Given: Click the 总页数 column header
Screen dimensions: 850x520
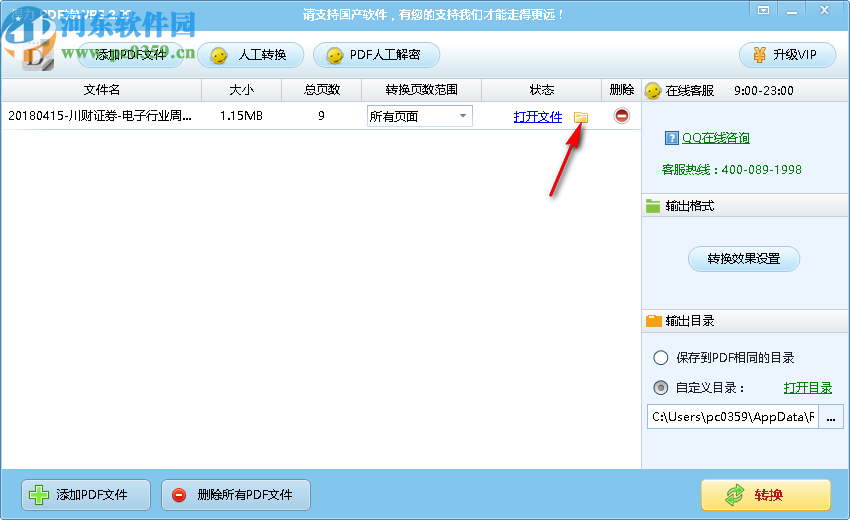Looking at the screenshot, I should pyautogui.click(x=321, y=90).
